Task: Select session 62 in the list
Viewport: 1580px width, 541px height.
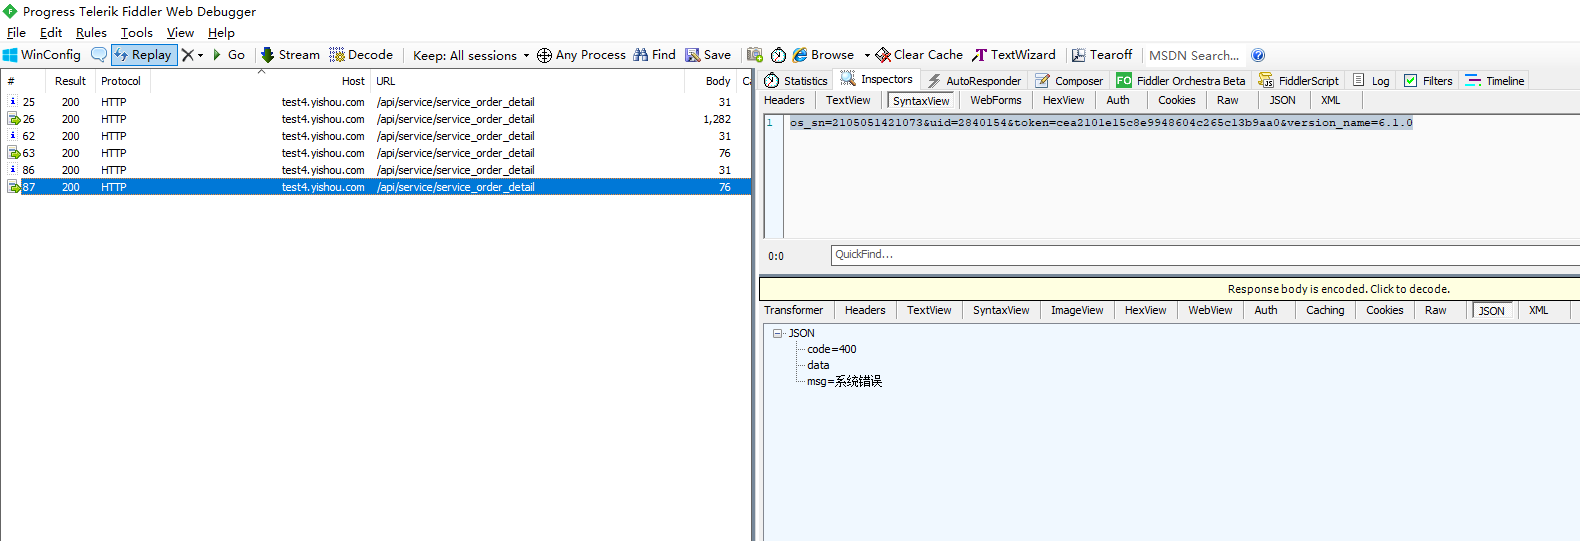Action: point(376,136)
